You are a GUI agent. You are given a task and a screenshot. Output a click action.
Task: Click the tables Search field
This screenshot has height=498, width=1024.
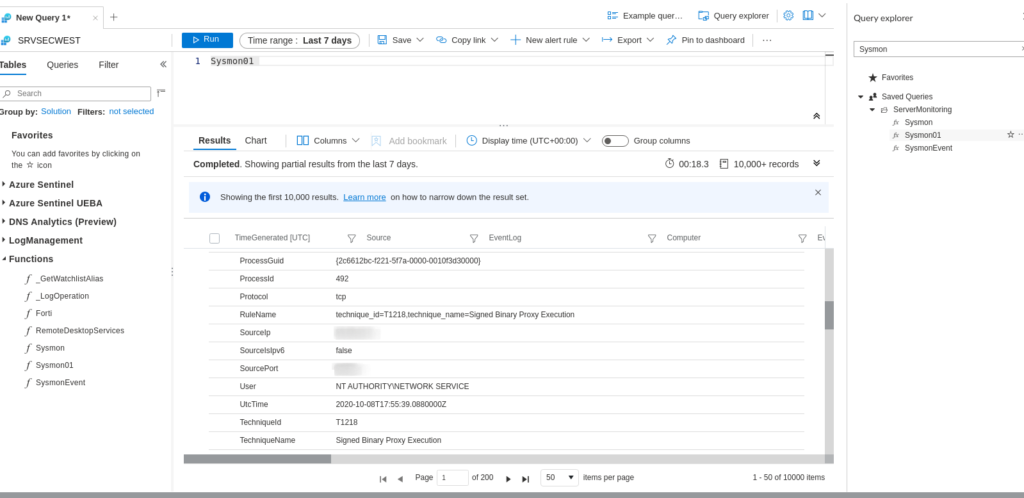tap(75, 93)
